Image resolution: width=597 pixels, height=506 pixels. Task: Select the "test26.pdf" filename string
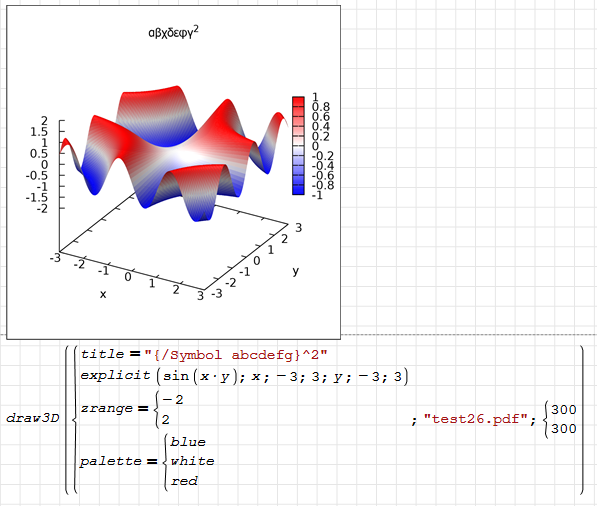click(x=476, y=419)
